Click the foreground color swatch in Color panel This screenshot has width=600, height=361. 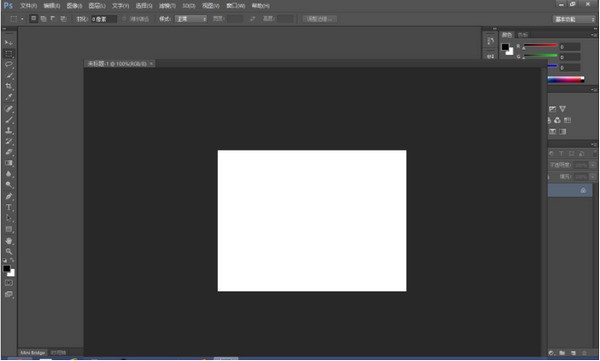point(505,47)
